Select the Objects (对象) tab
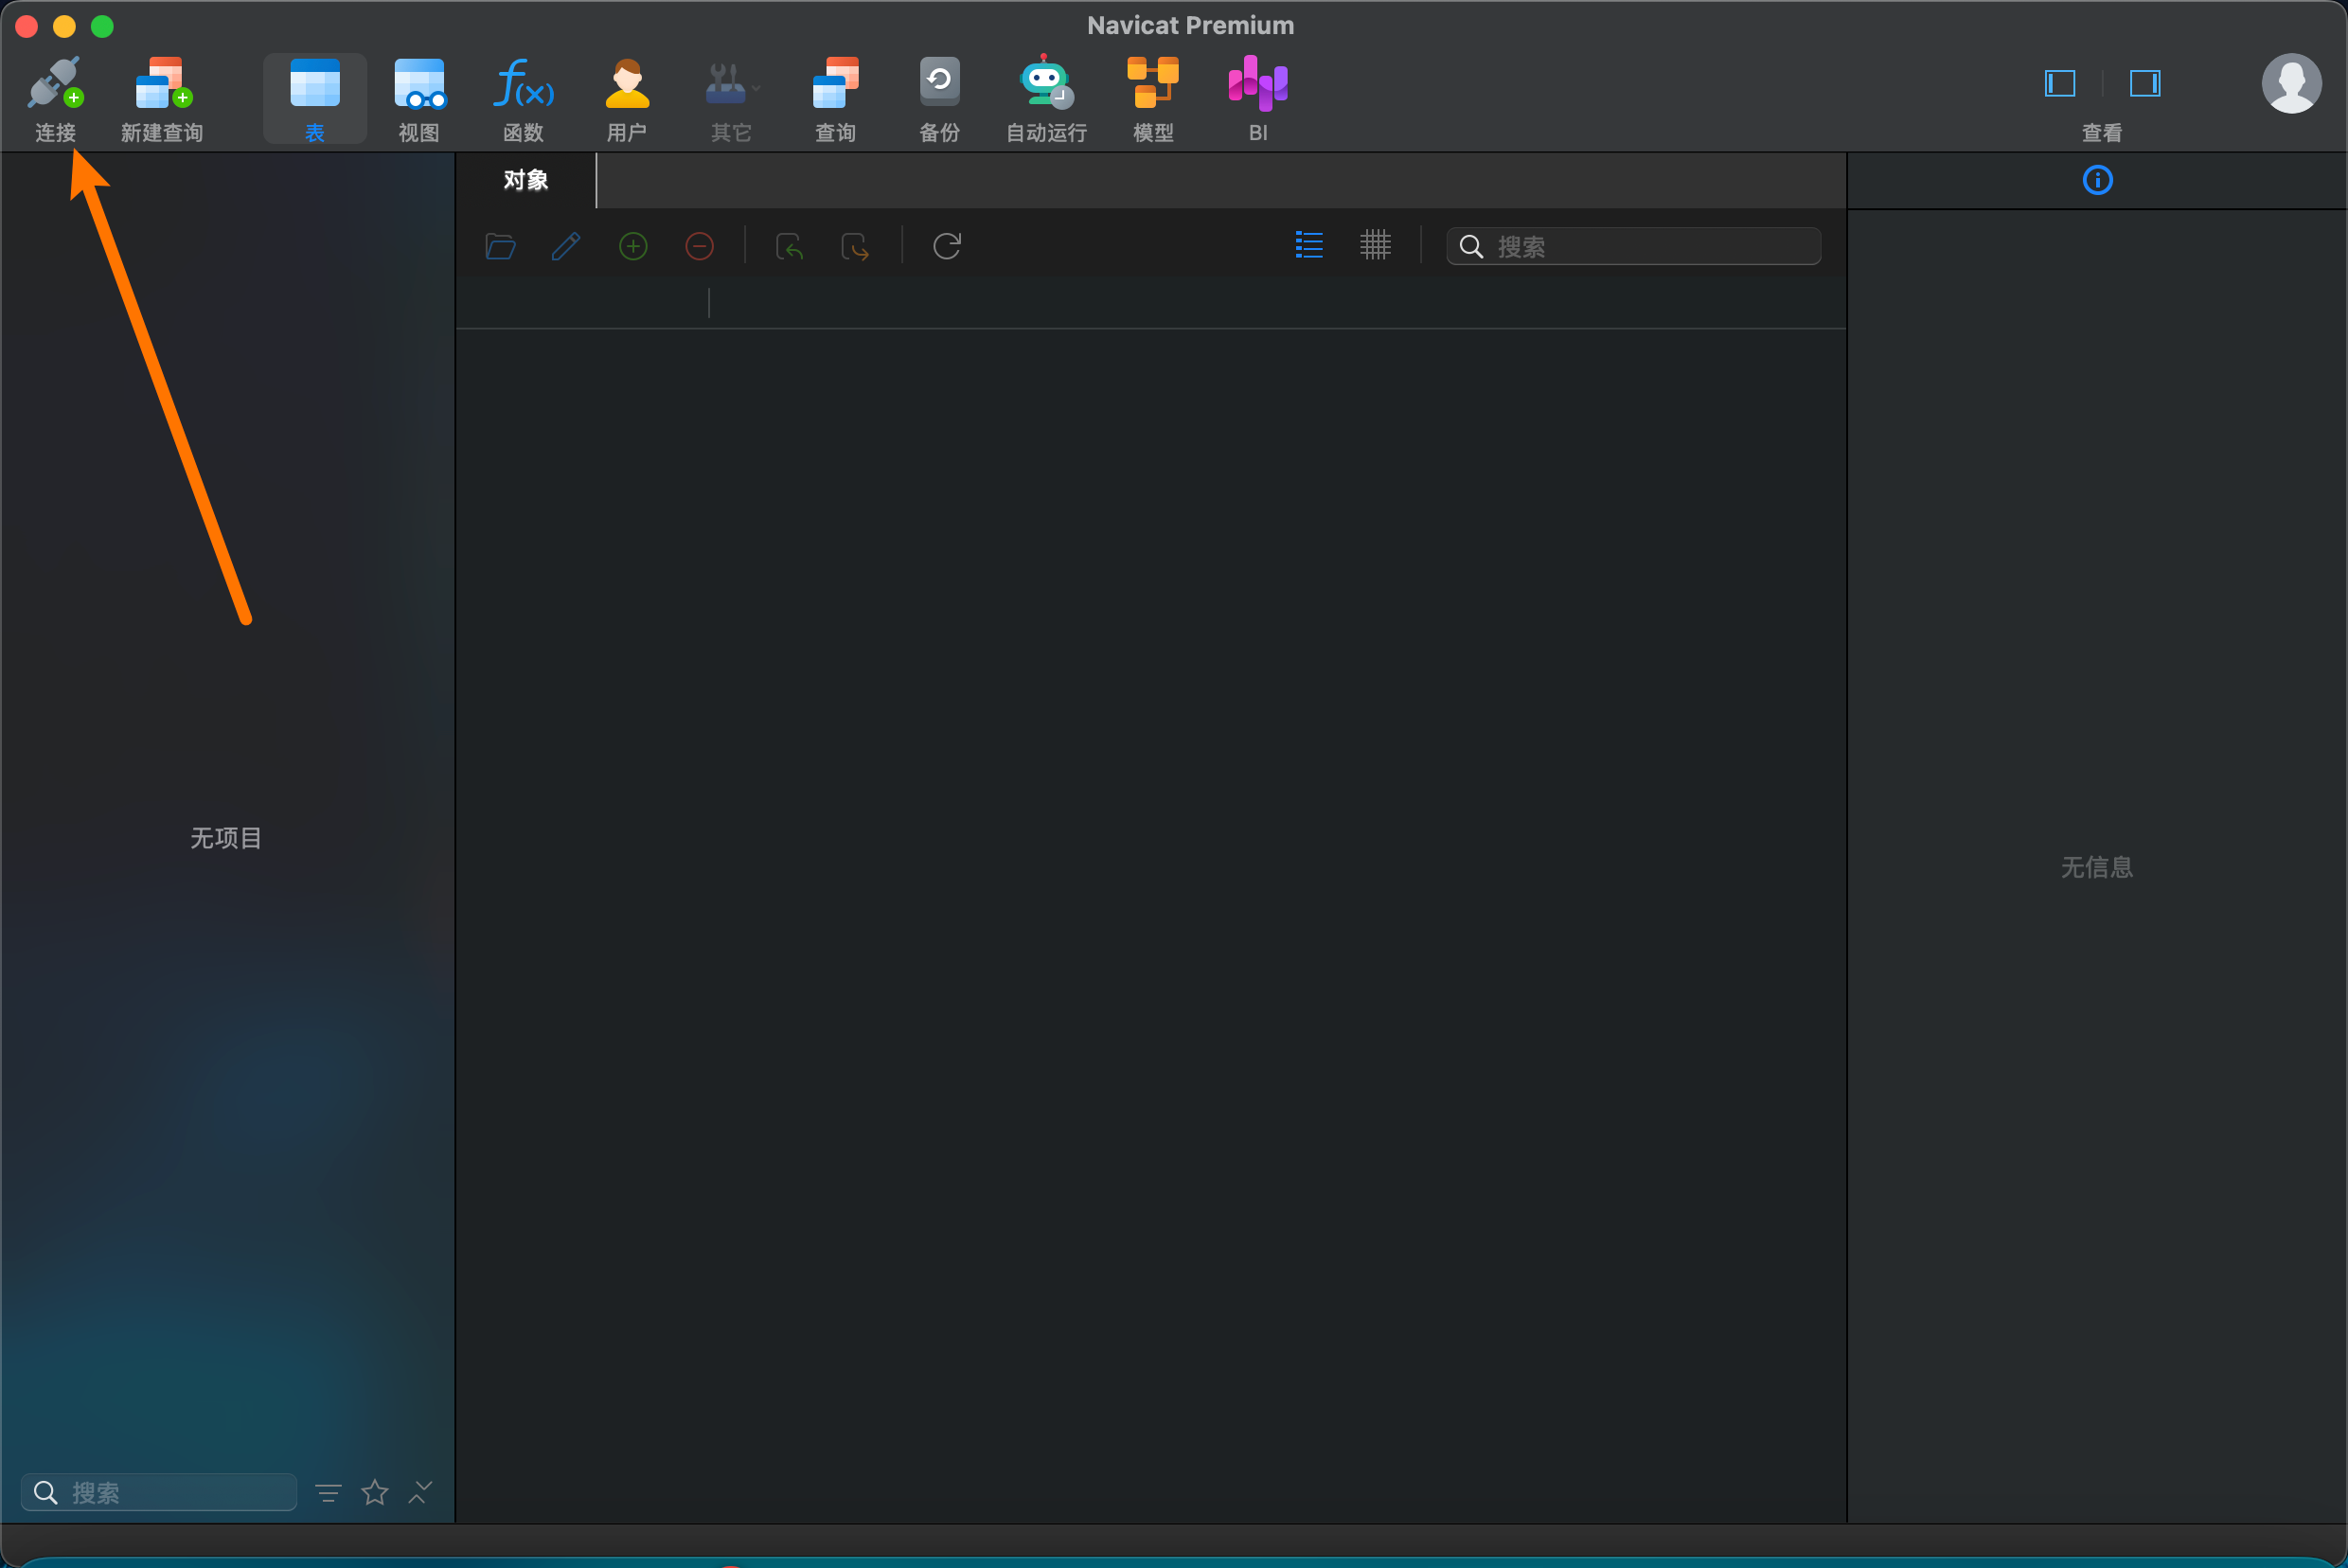The height and width of the screenshot is (1568, 2348). [526, 180]
